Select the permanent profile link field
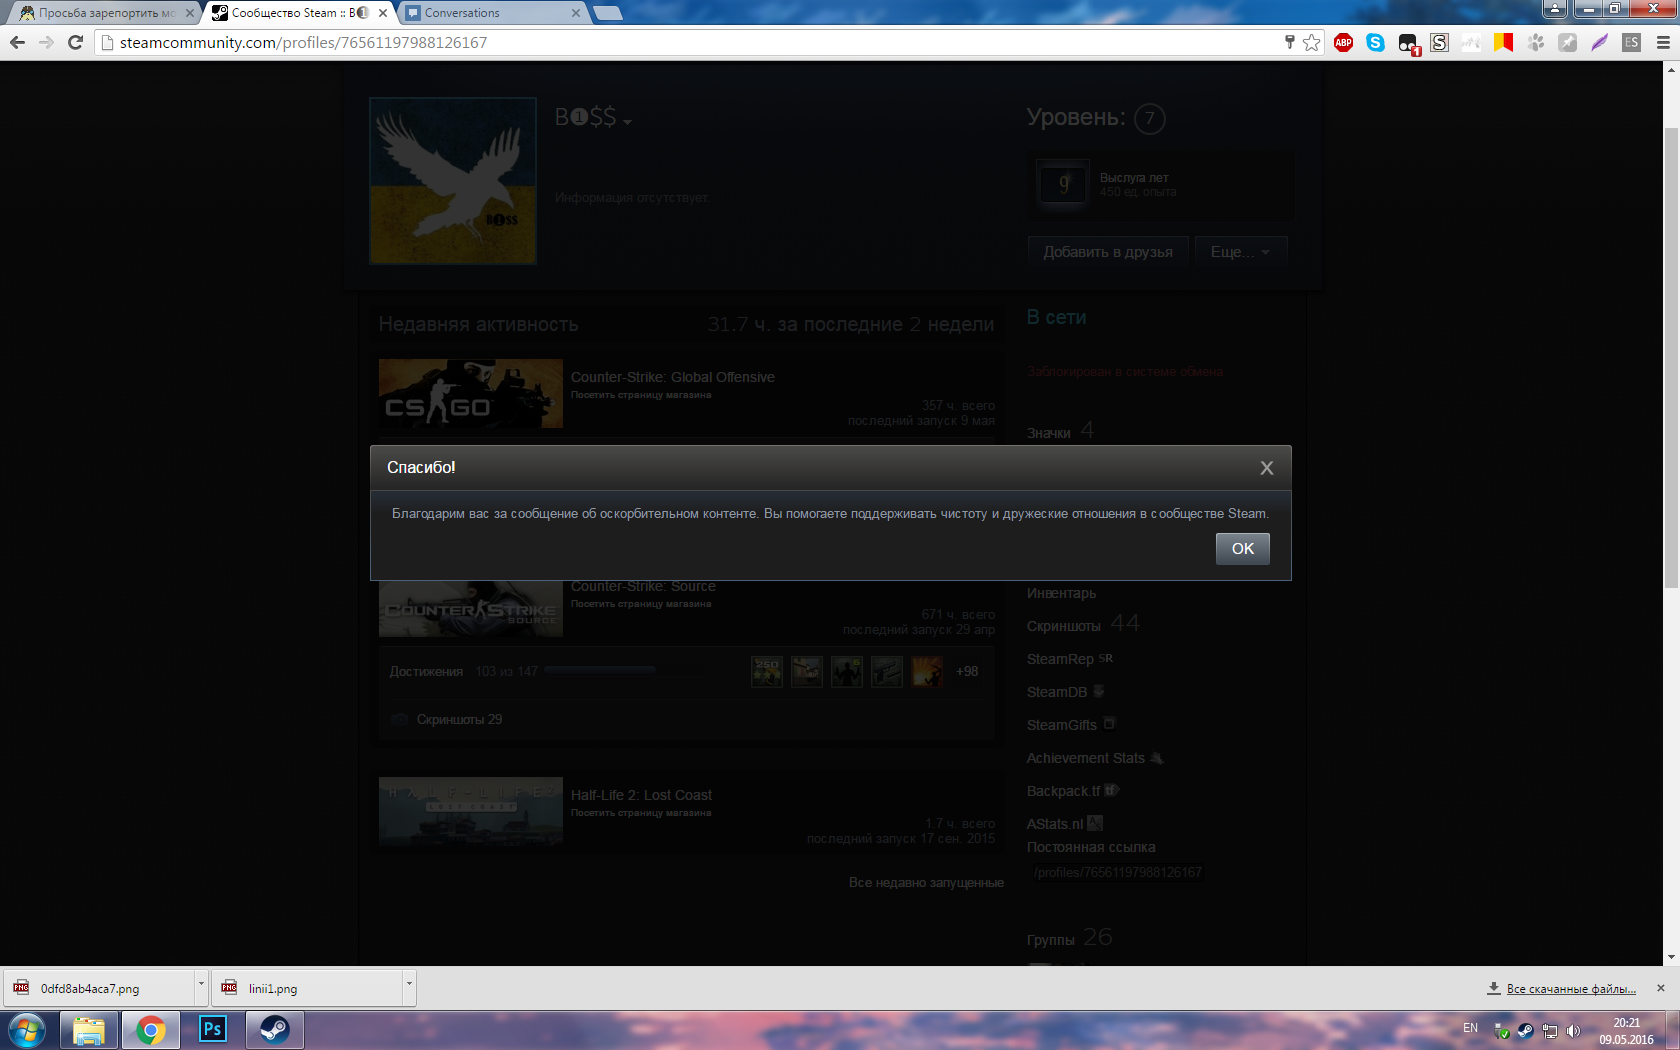Image resolution: width=1680 pixels, height=1050 pixels. pos(1117,872)
